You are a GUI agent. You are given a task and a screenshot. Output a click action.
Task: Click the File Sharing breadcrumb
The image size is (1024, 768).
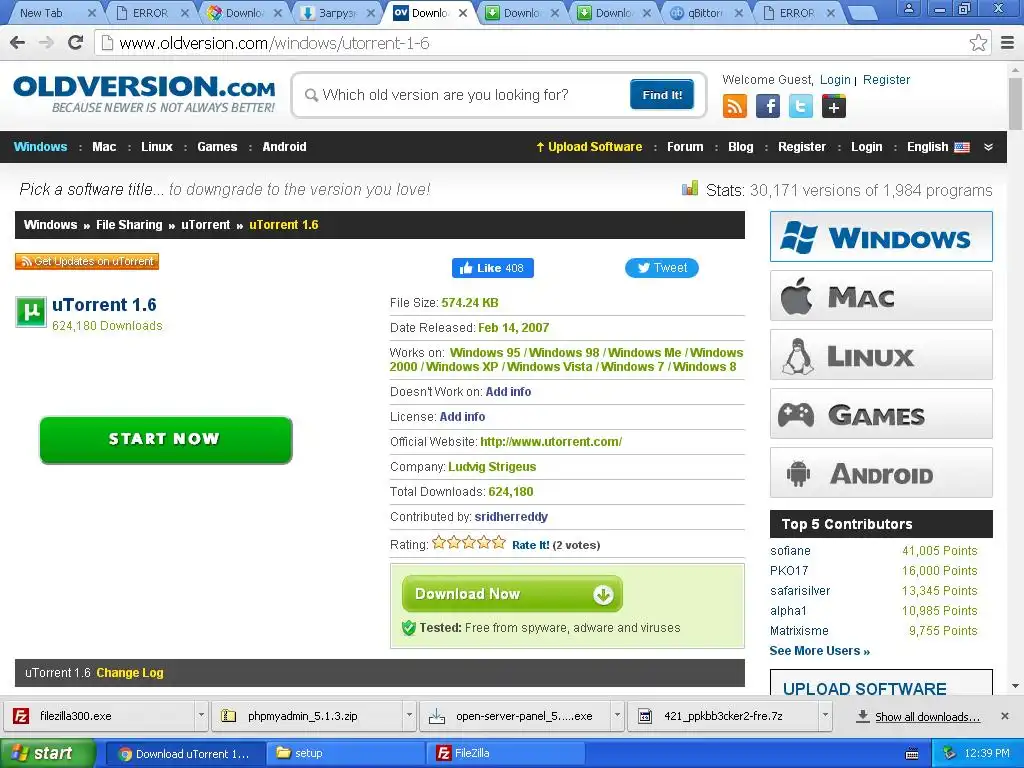pyautogui.click(x=129, y=225)
